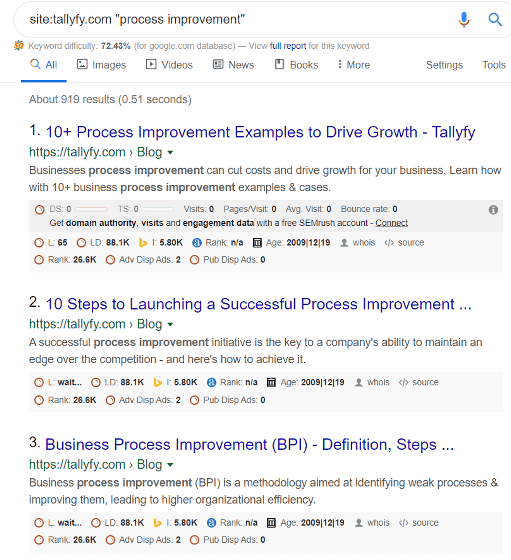Click the microphone voice search icon

coord(464,20)
